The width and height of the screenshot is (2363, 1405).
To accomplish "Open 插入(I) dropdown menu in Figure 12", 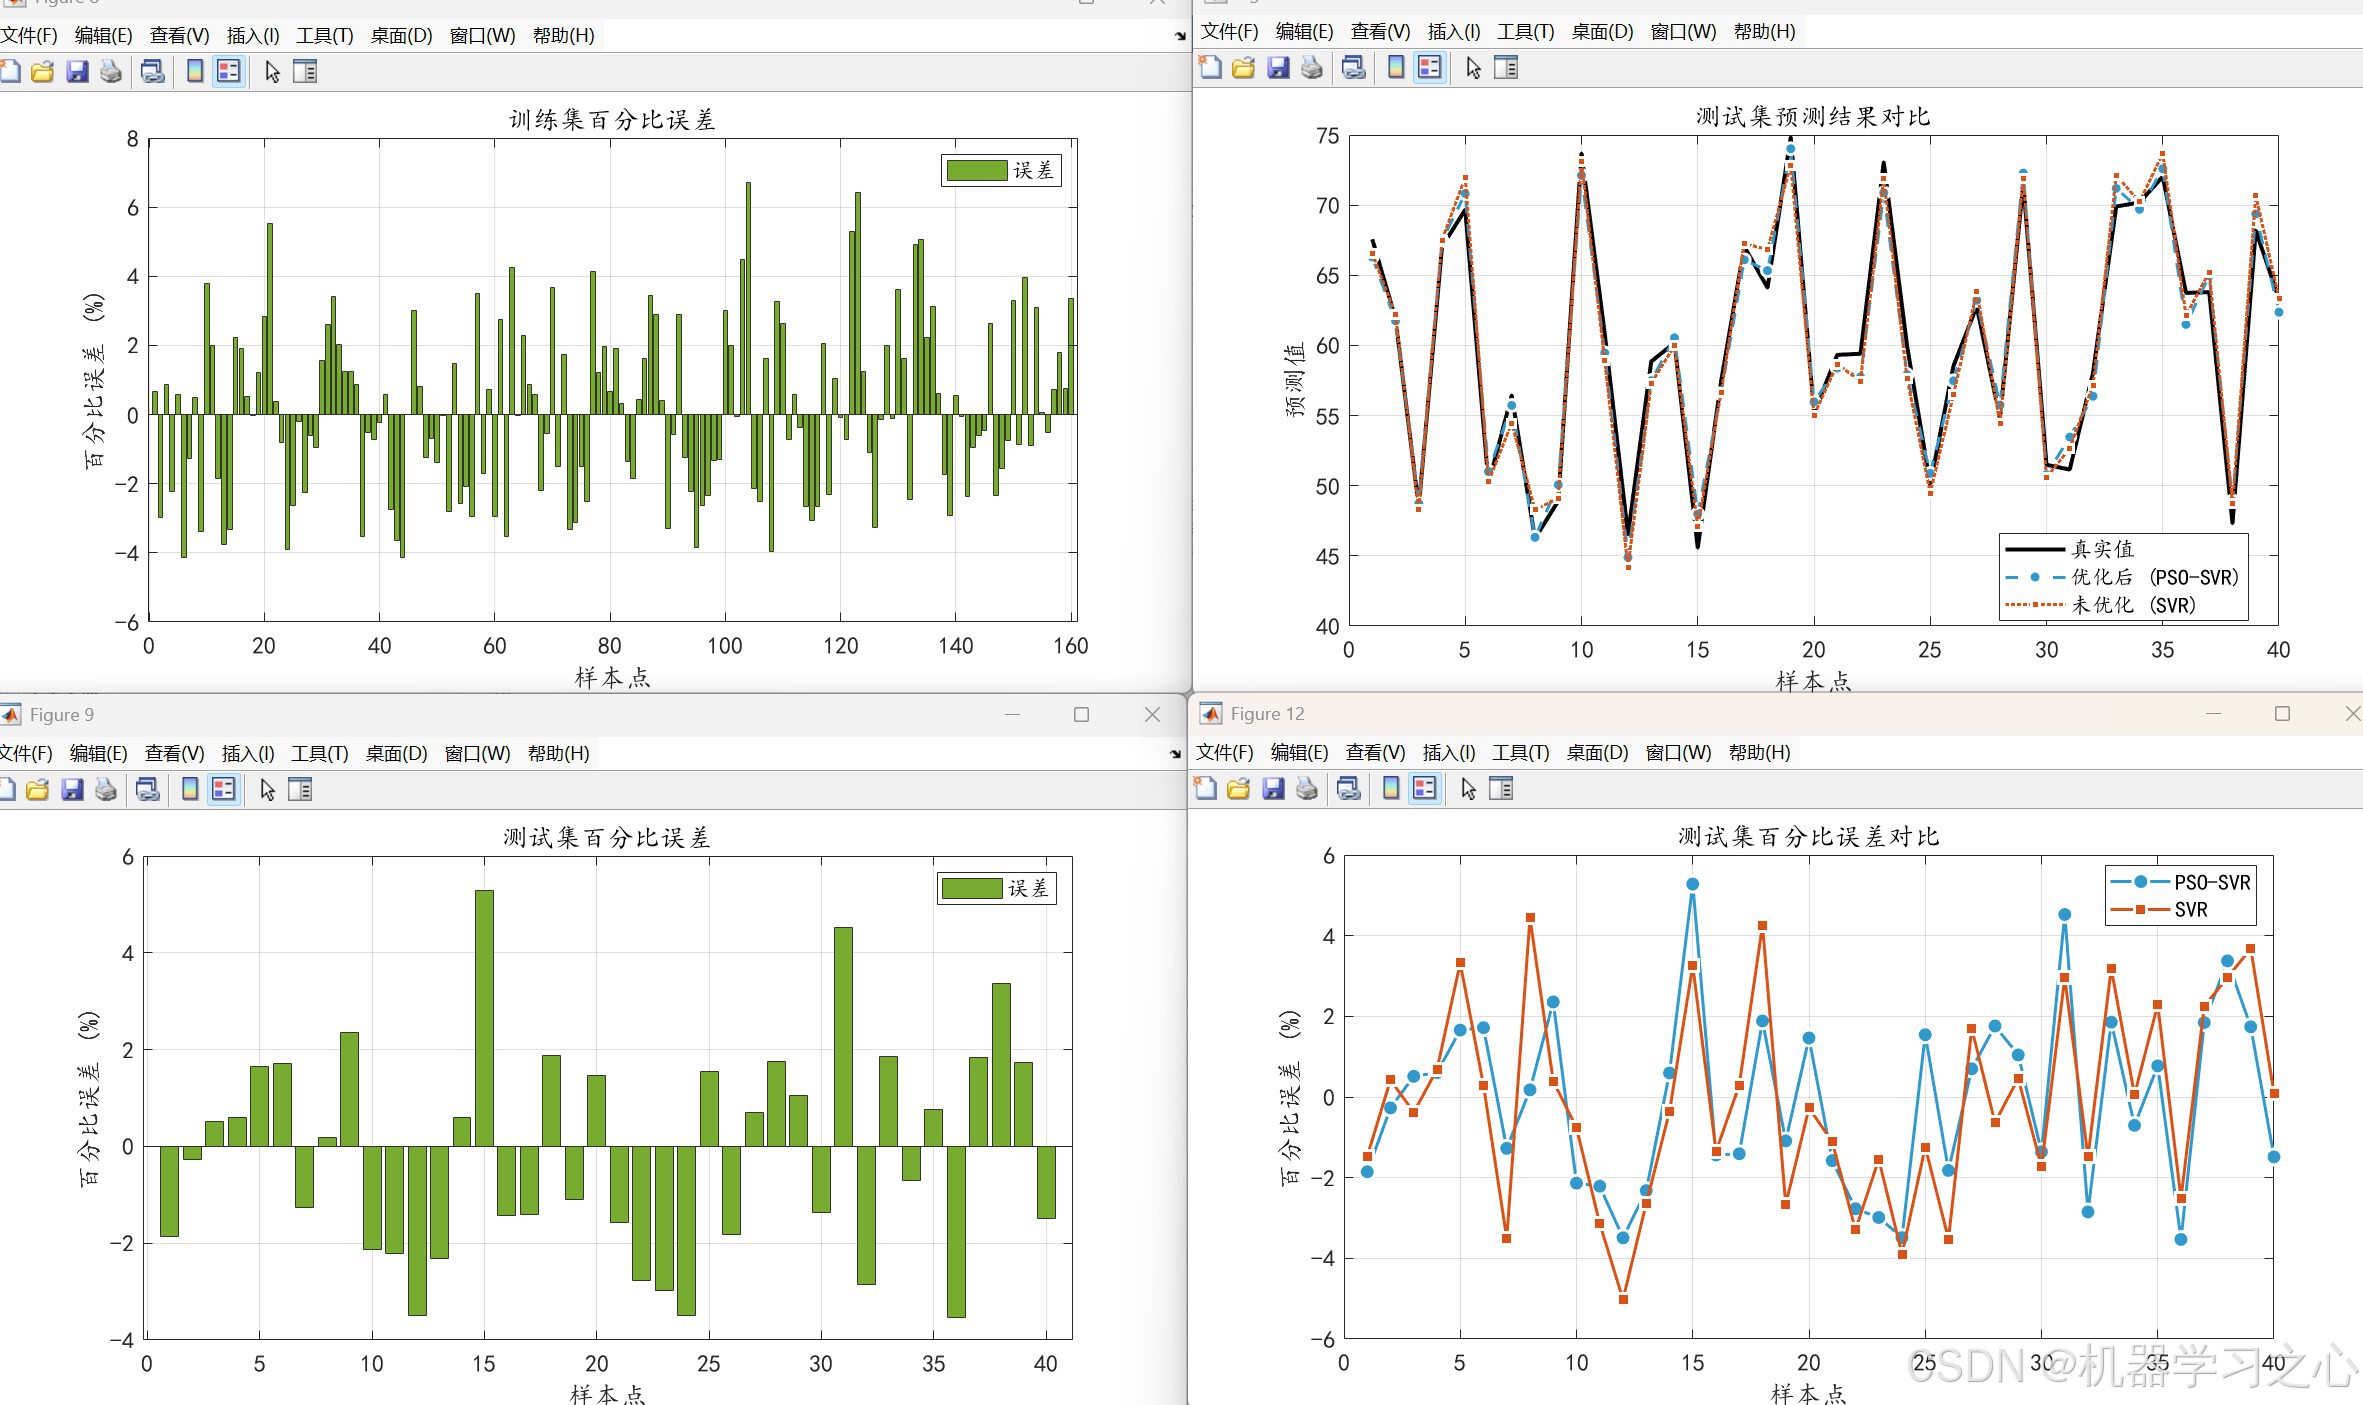I will [1448, 752].
